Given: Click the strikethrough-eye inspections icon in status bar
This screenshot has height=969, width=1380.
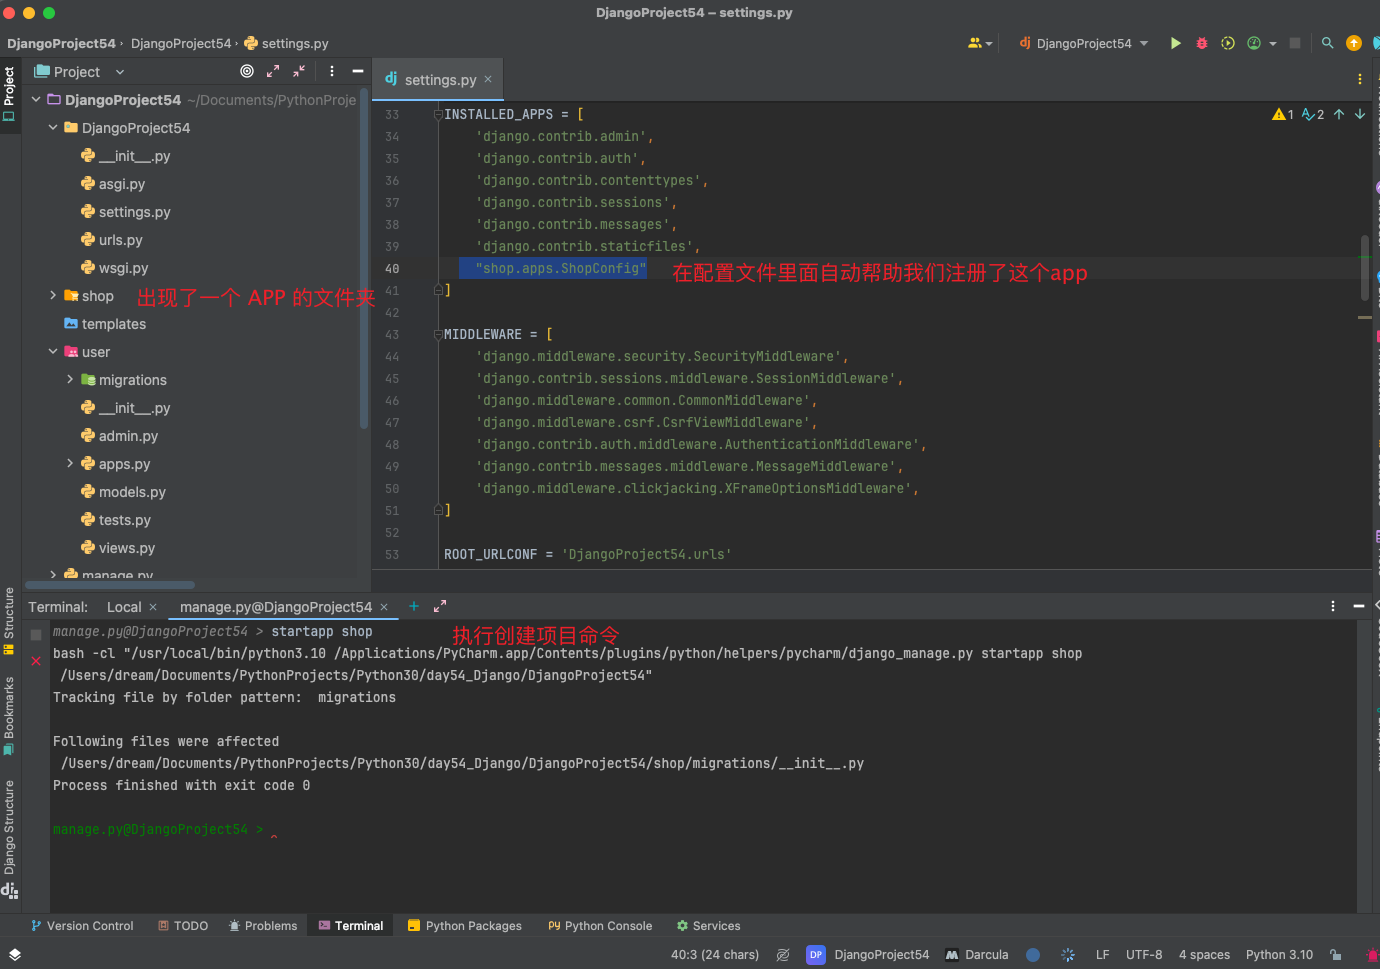Looking at the screenshot, I should 783,954.
